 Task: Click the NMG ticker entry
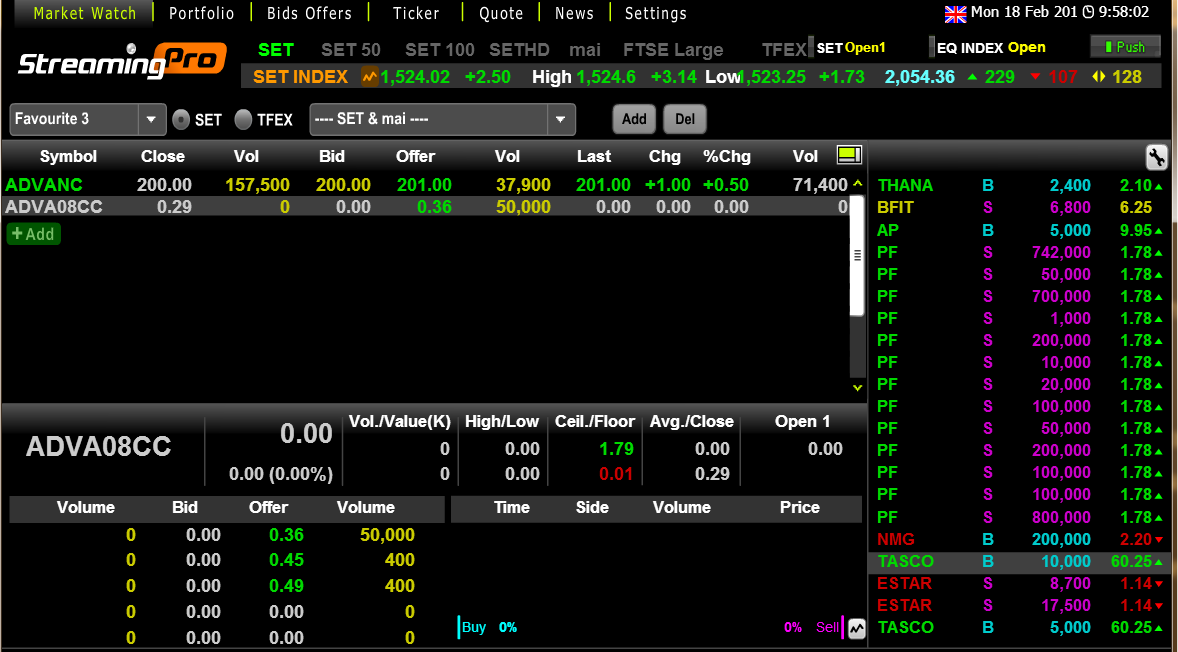1018,539
